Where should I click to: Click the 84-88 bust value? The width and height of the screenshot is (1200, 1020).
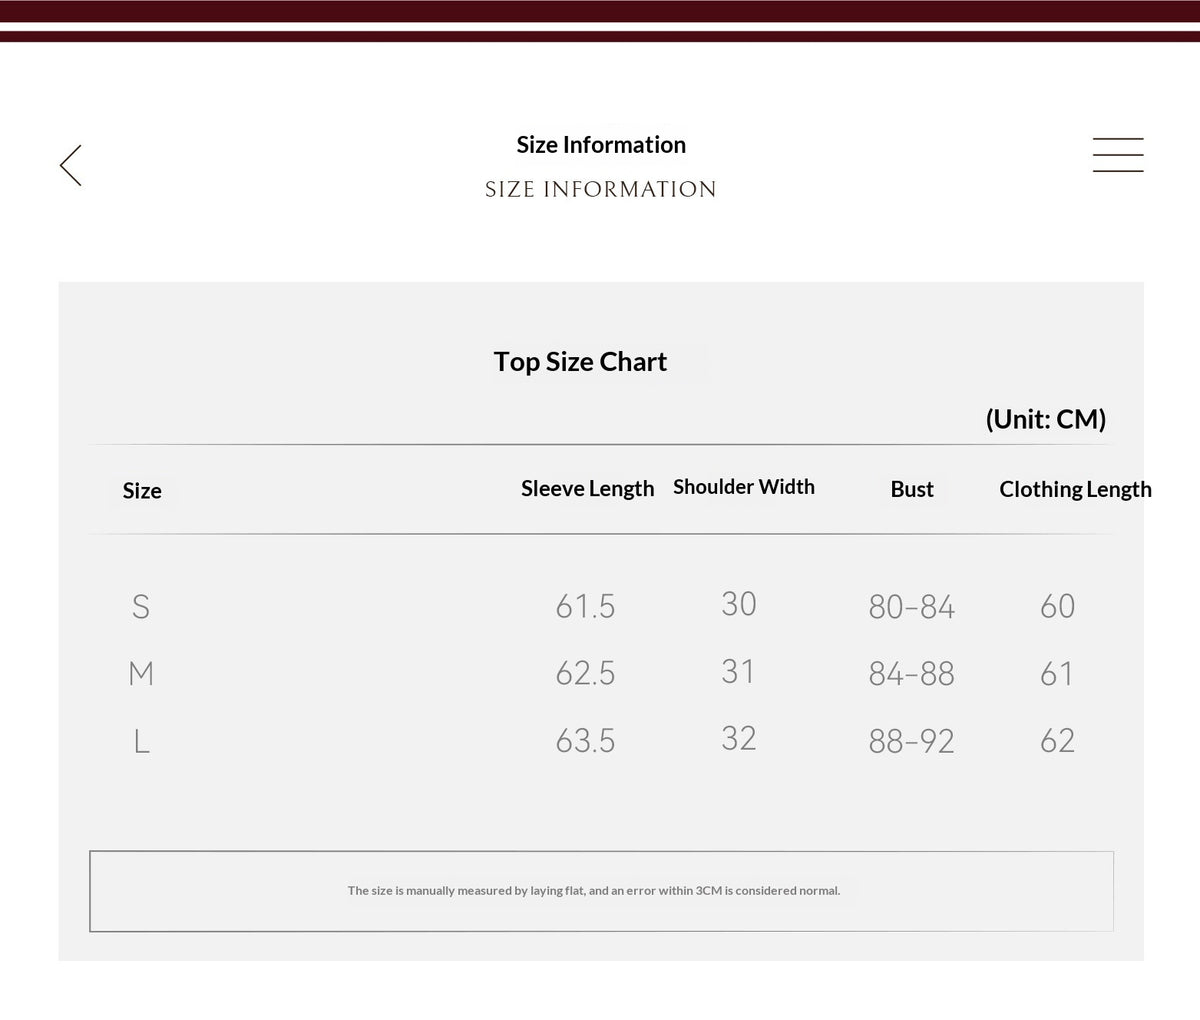click(x=911, y=674)
